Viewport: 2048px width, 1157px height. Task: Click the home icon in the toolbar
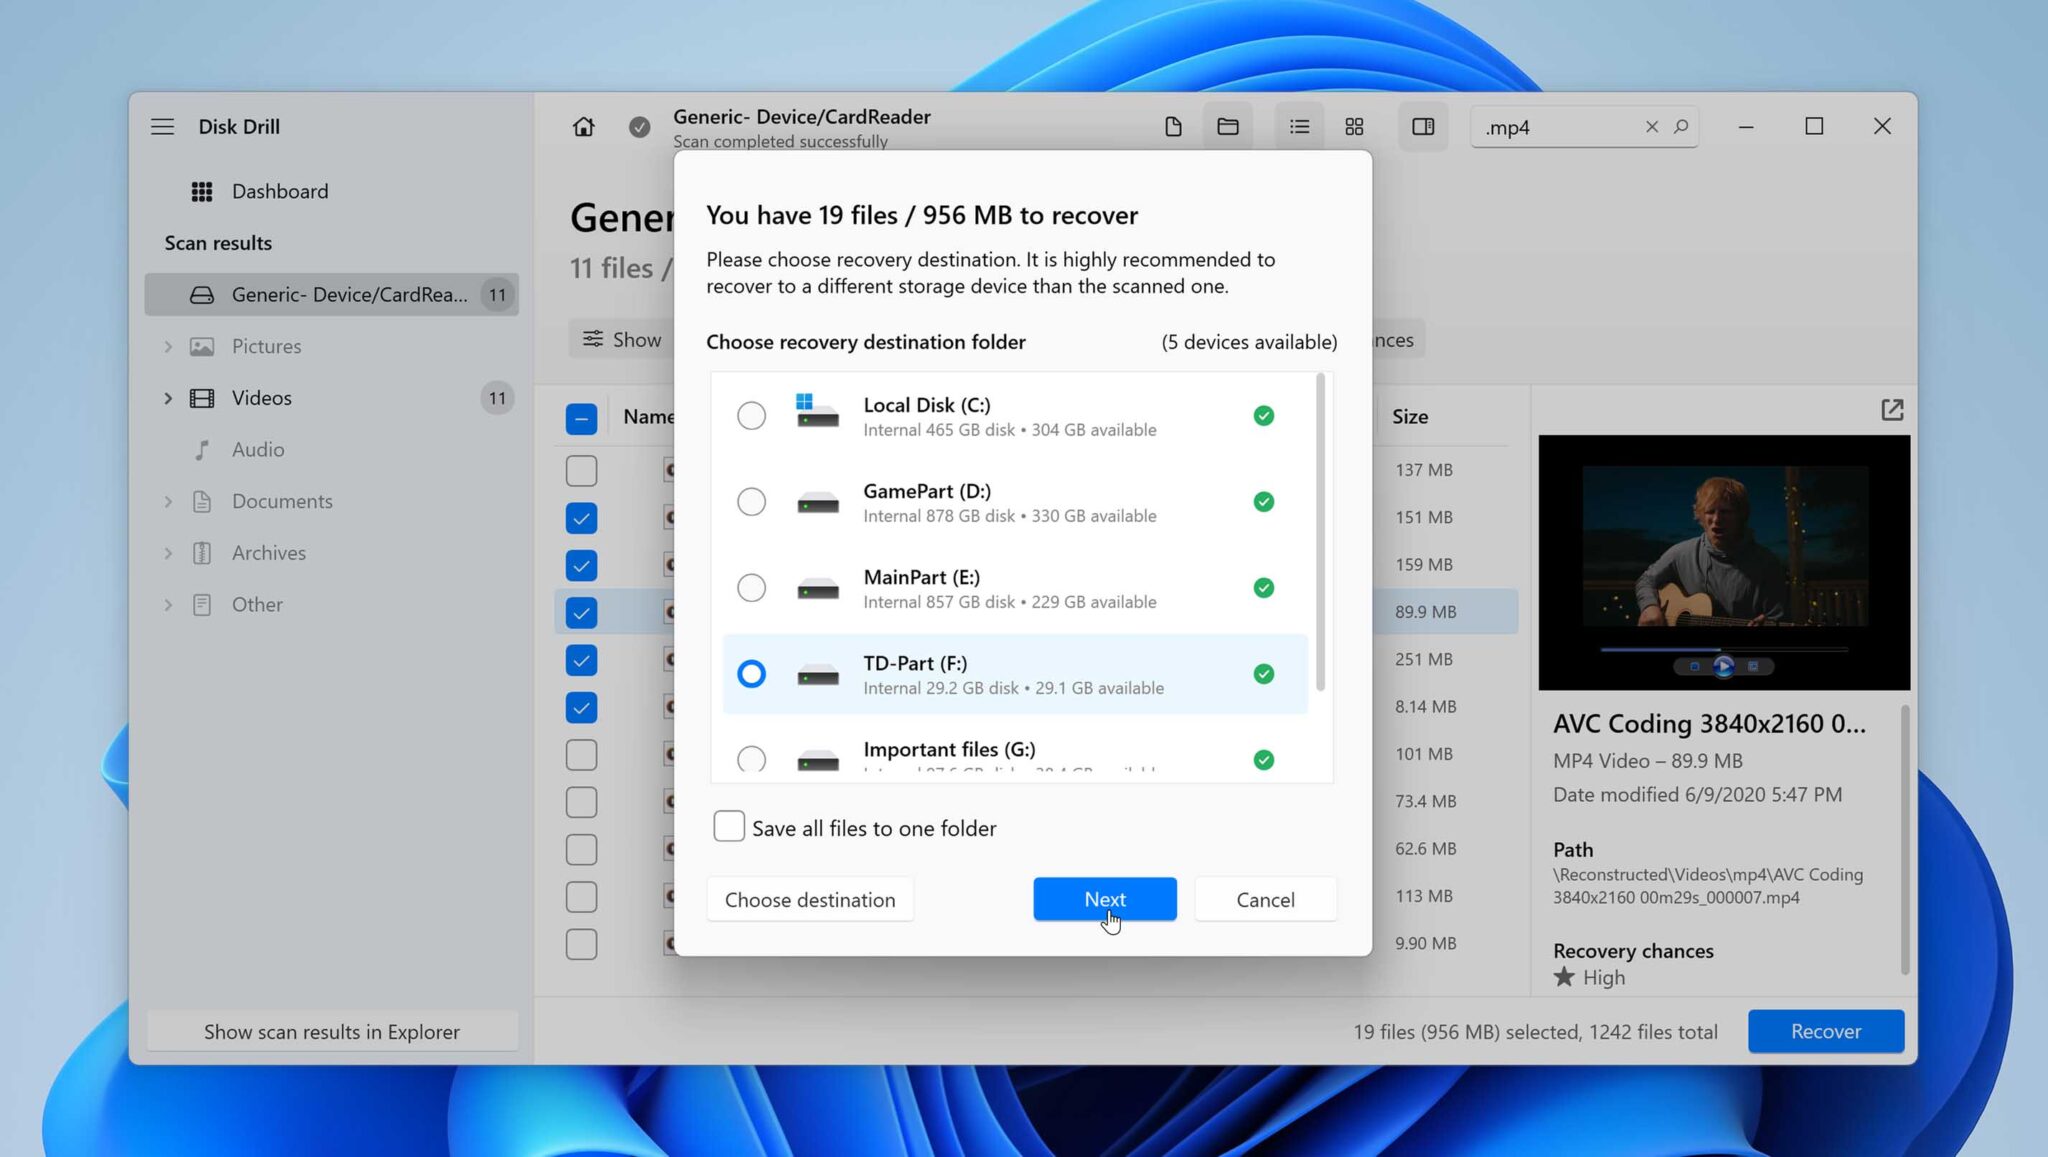point(583,126)
